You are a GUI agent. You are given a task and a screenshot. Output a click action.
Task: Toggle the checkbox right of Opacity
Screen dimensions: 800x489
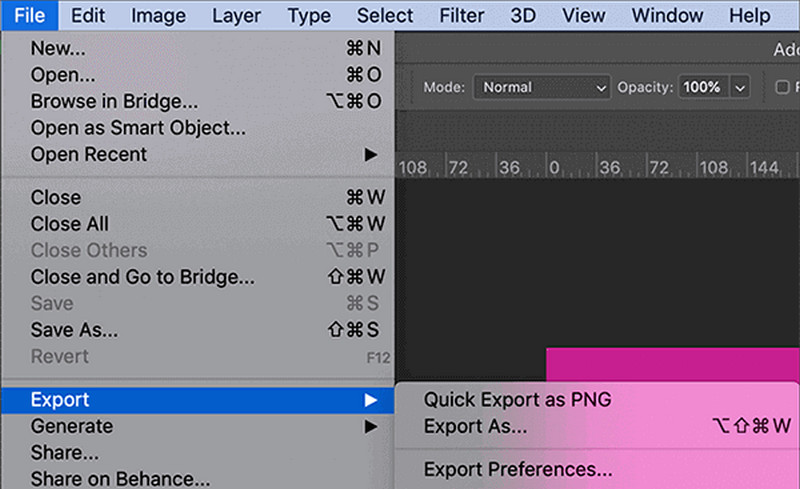(784, 88)
